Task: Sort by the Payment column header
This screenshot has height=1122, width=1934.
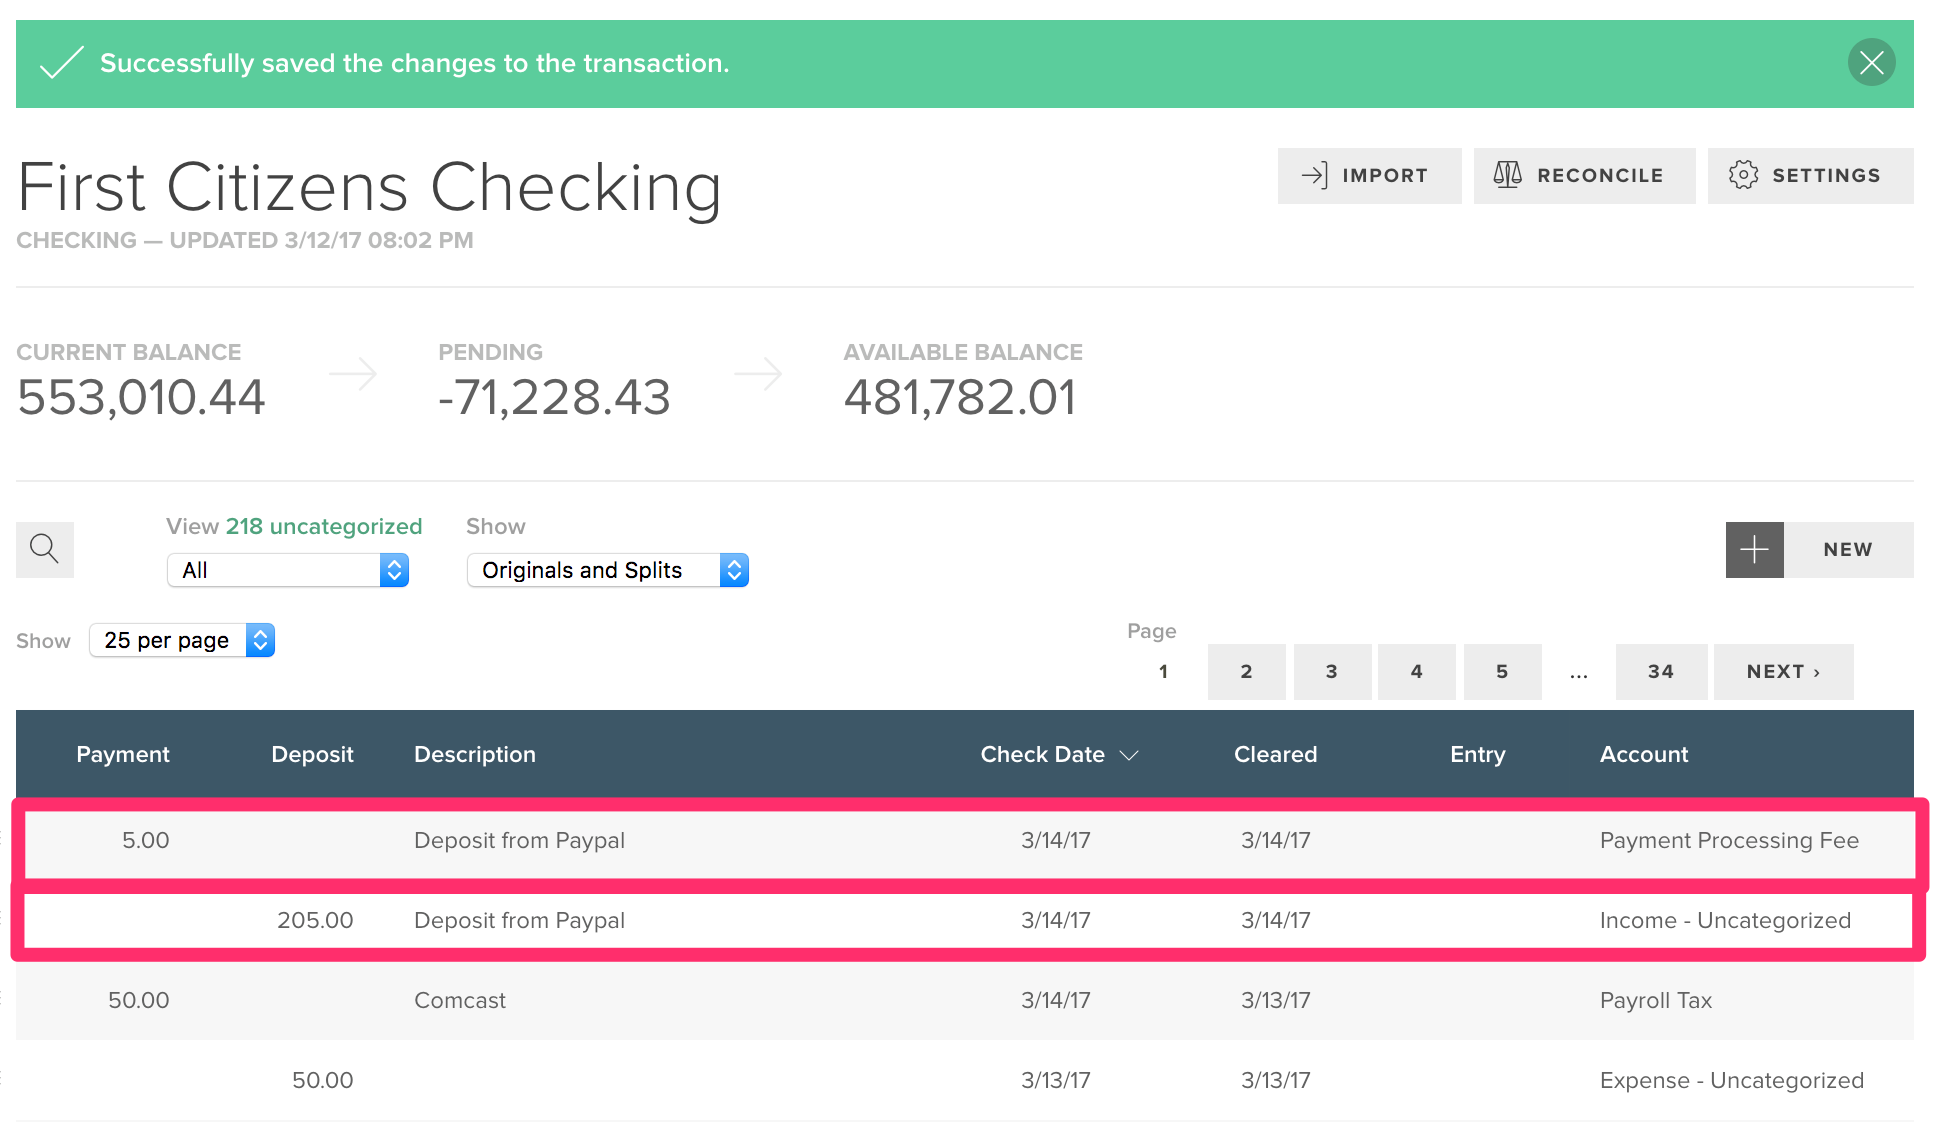Action: tap(123, 754)
